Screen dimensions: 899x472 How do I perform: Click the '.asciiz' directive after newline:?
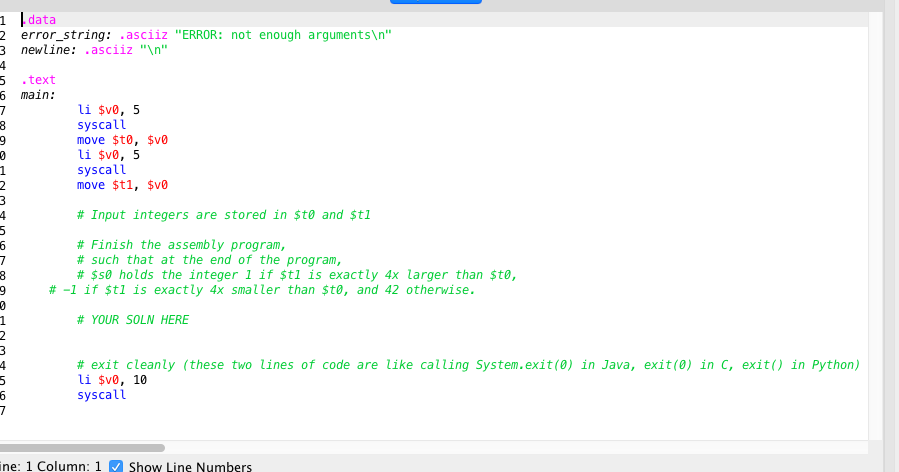[x=108, y=50]
